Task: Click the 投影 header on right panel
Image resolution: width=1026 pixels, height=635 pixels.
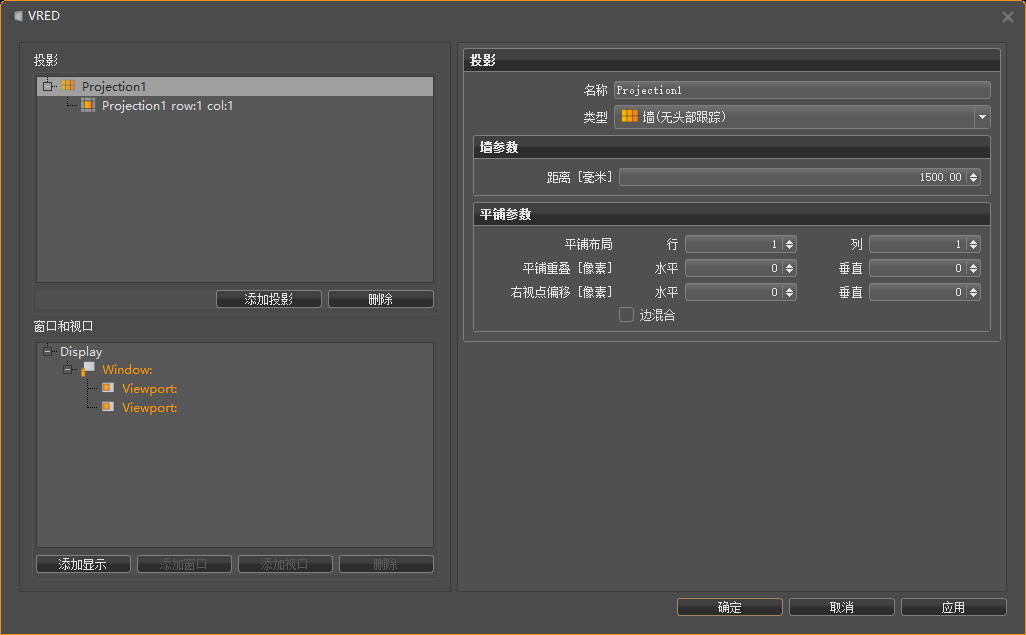Action: pyautogui.click(x=732, y=60)
